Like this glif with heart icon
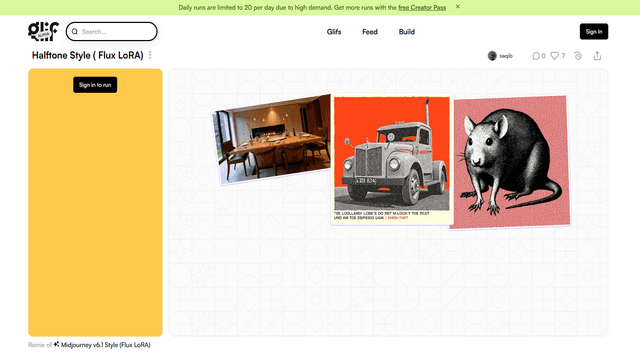640x360 pixels. 554,56
